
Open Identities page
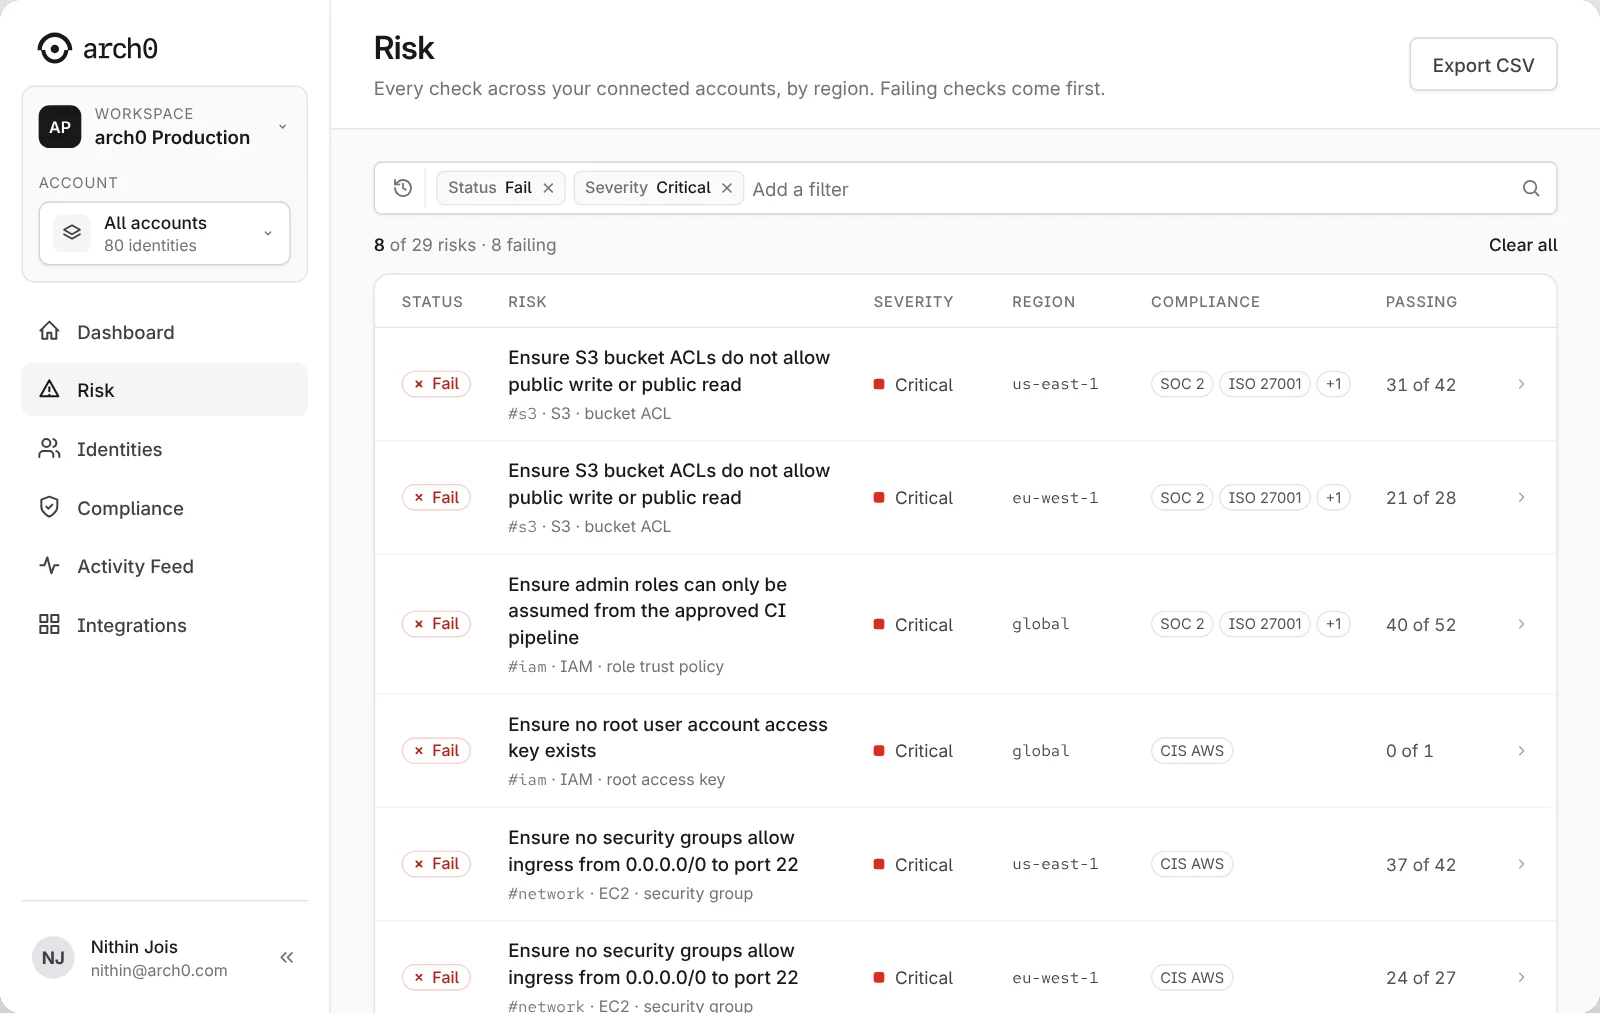point(165,449)
